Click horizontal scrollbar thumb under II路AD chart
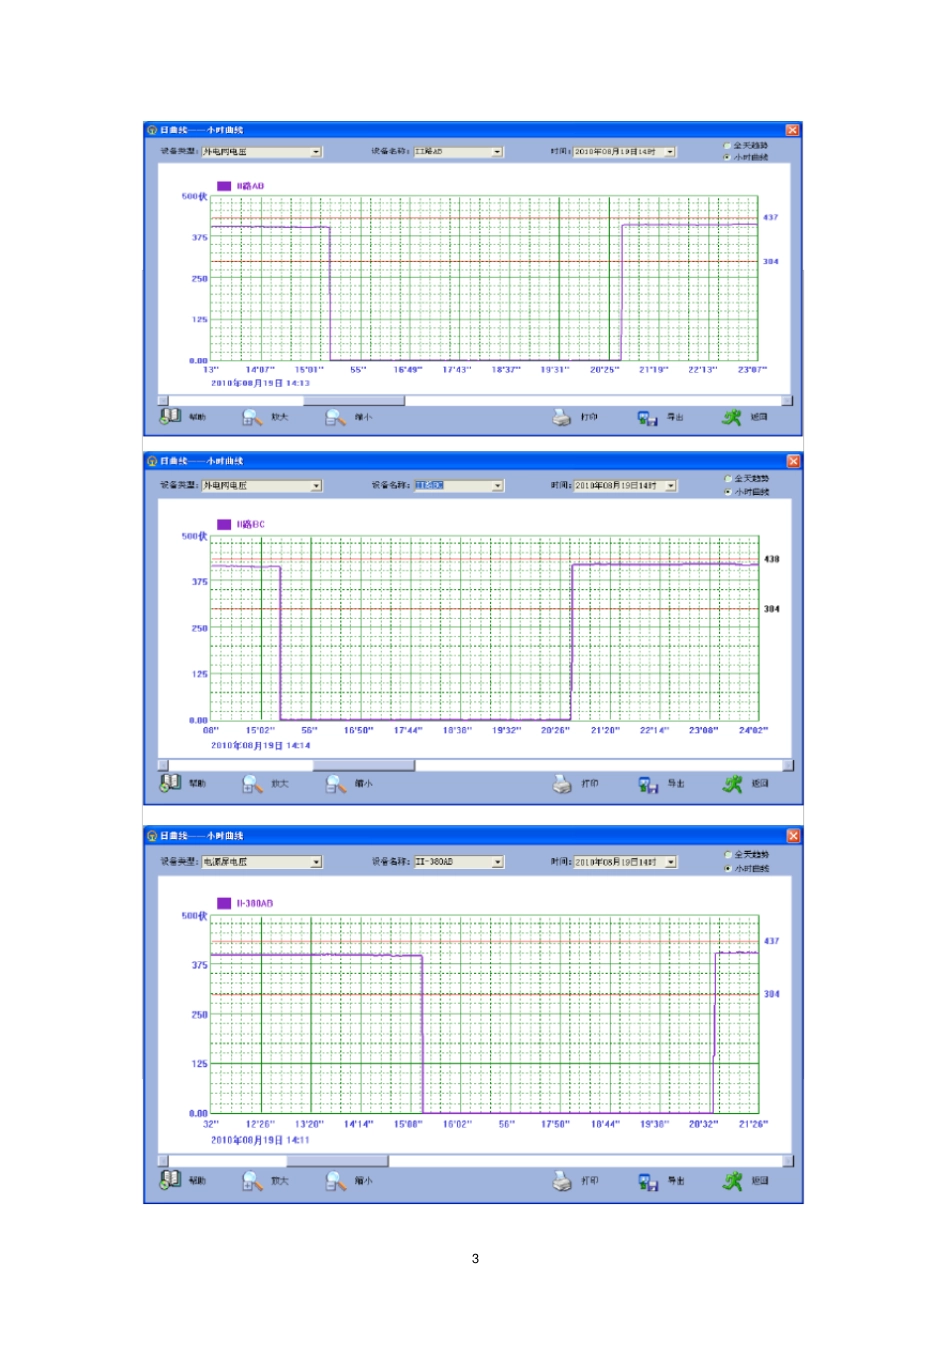The width and height of the screenshot is (950, 1345). click(353, 401)
